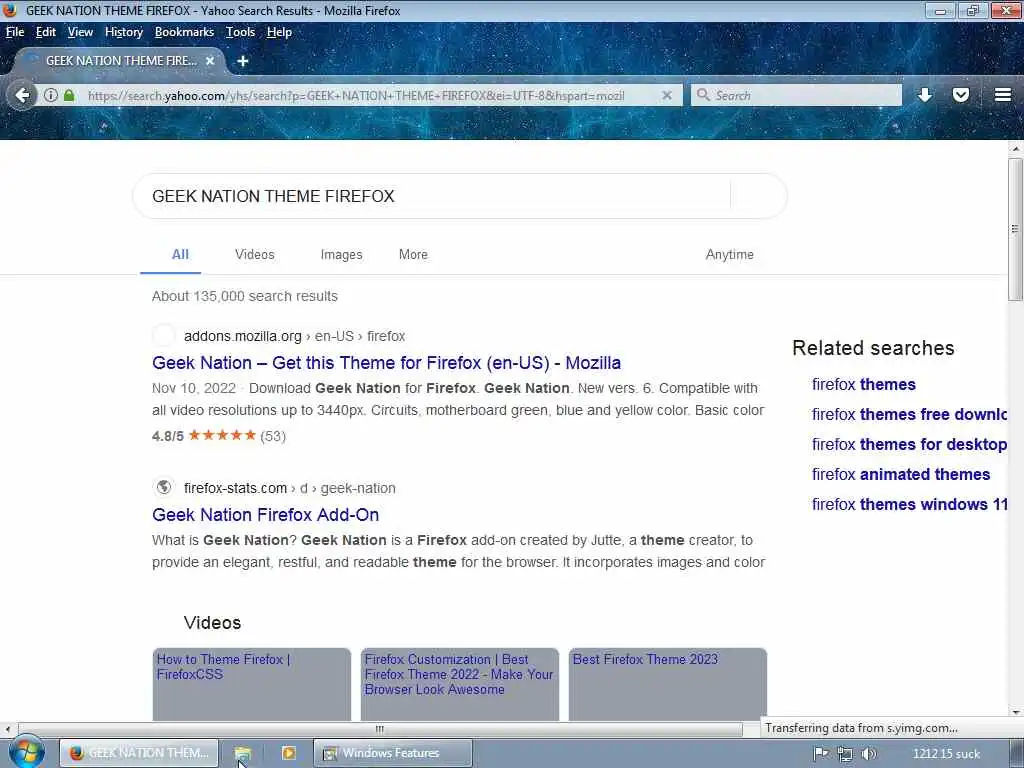This screenshot has width=1024, height=768.
Task: Open the Help menu
Action: click(x=279, y=32)
